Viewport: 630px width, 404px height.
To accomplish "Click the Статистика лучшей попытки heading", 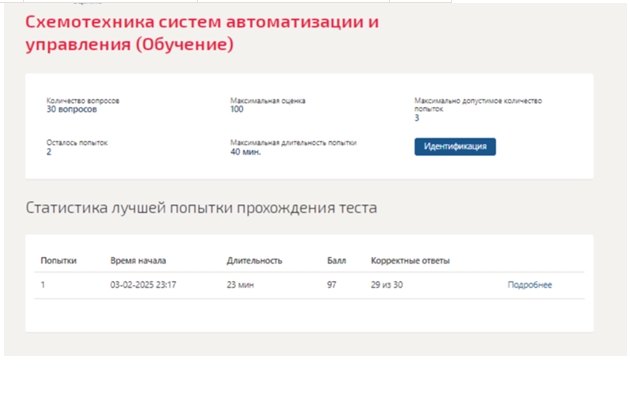I will coord(201,208).
